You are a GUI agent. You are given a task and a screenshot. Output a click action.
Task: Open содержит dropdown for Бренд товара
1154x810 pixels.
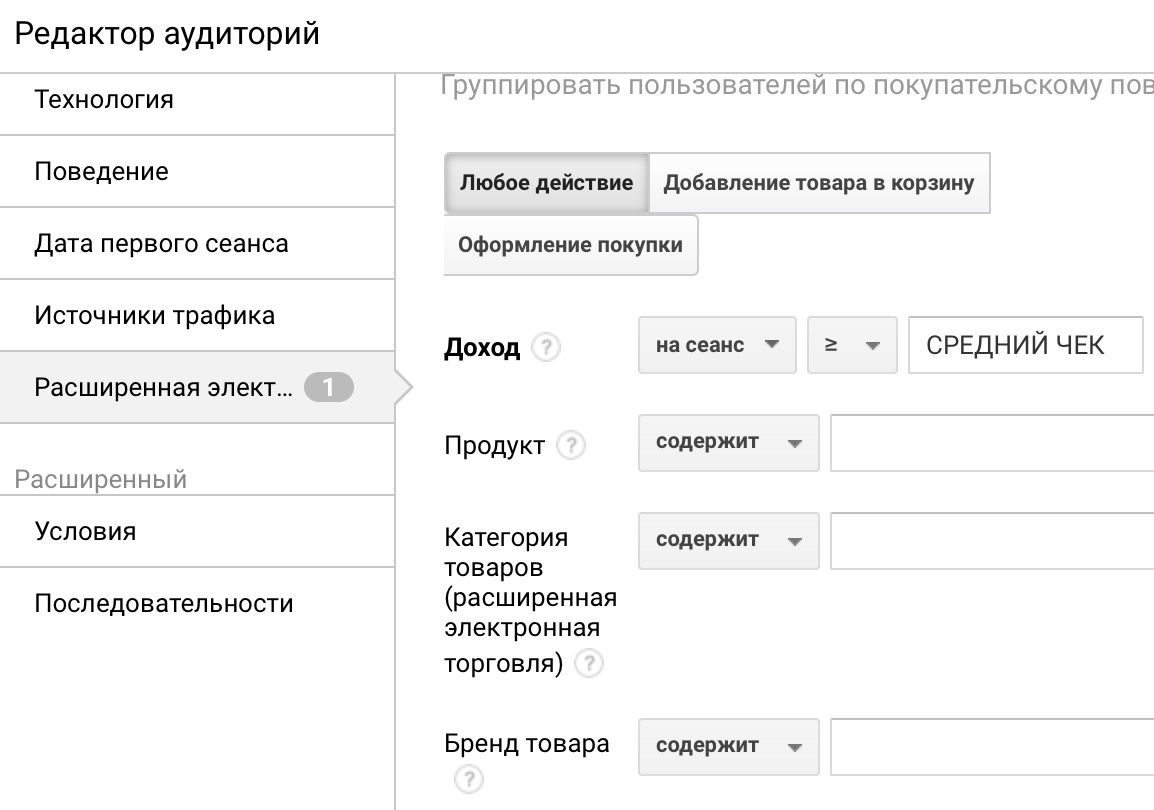(728, 747)
